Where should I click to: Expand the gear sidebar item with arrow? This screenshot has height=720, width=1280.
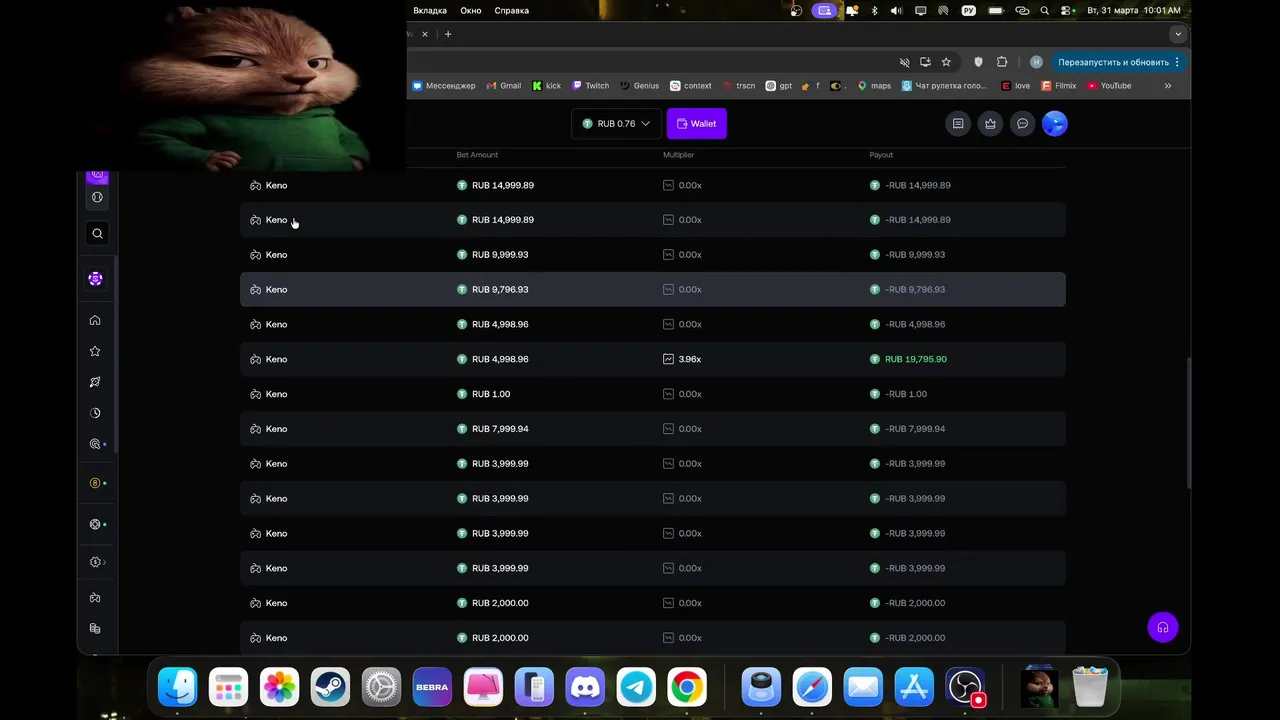click(97, 562)
